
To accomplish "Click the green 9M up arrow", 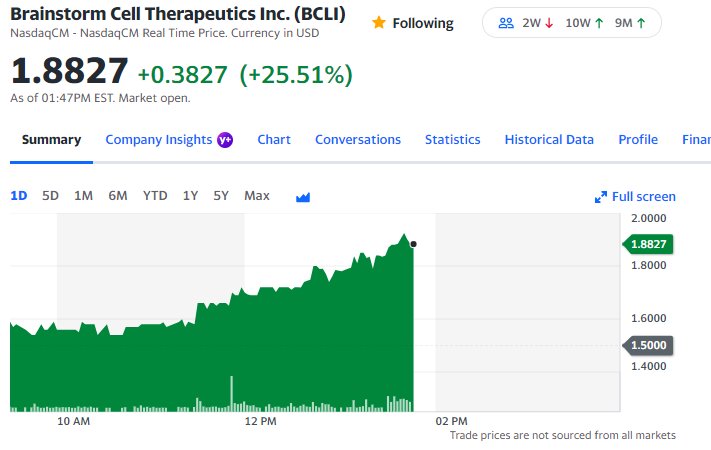I will (641, 23).
